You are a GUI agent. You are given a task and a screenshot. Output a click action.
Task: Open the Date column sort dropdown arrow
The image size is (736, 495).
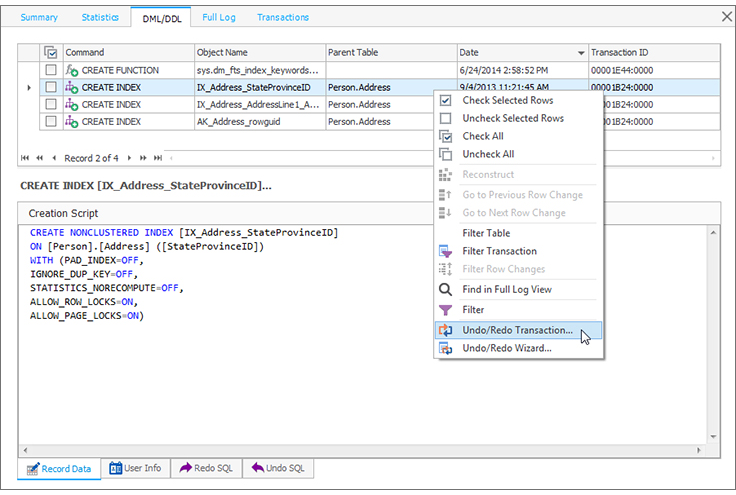point(581,53)
